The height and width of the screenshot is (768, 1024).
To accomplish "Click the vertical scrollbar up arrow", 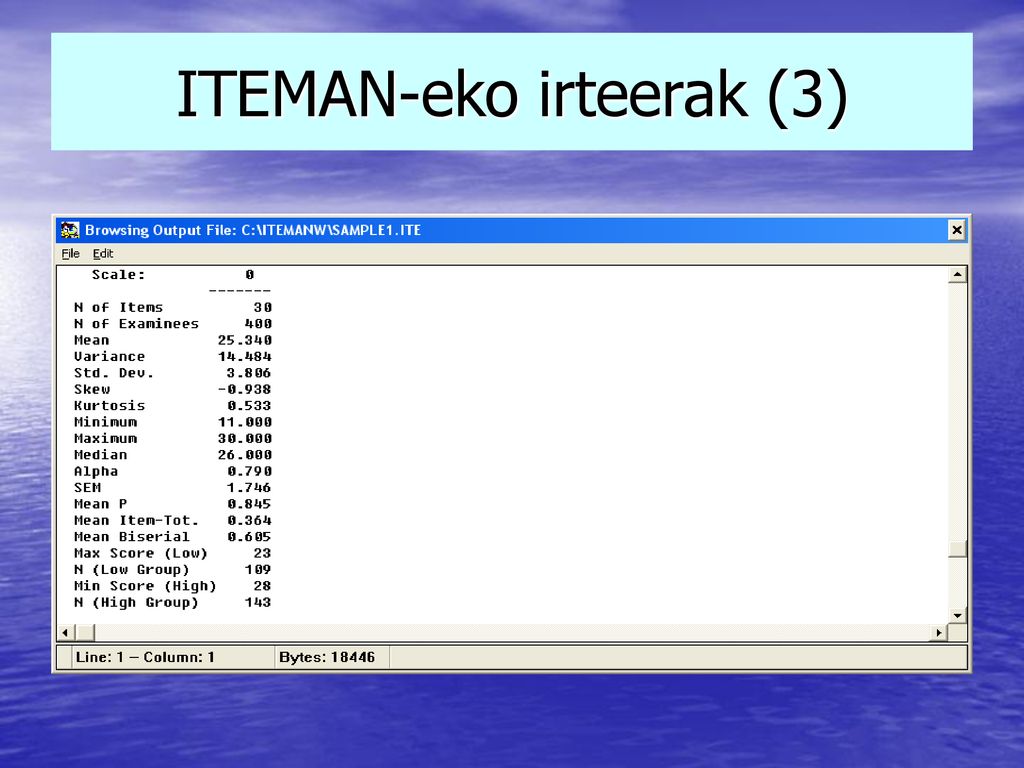I will tap(957, 275).
